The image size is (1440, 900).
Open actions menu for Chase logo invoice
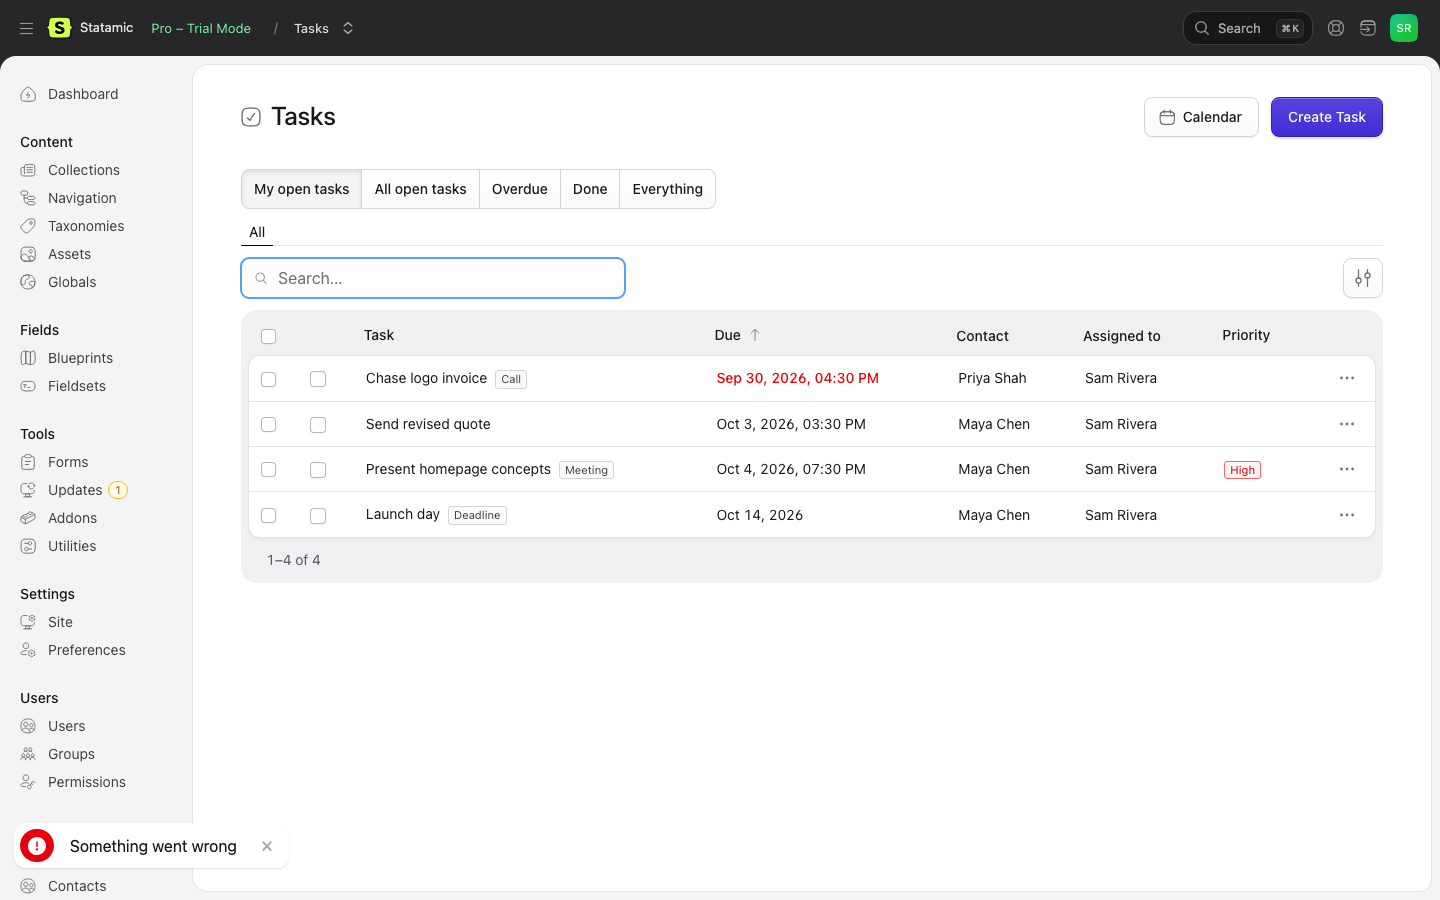pos(1347,378)
